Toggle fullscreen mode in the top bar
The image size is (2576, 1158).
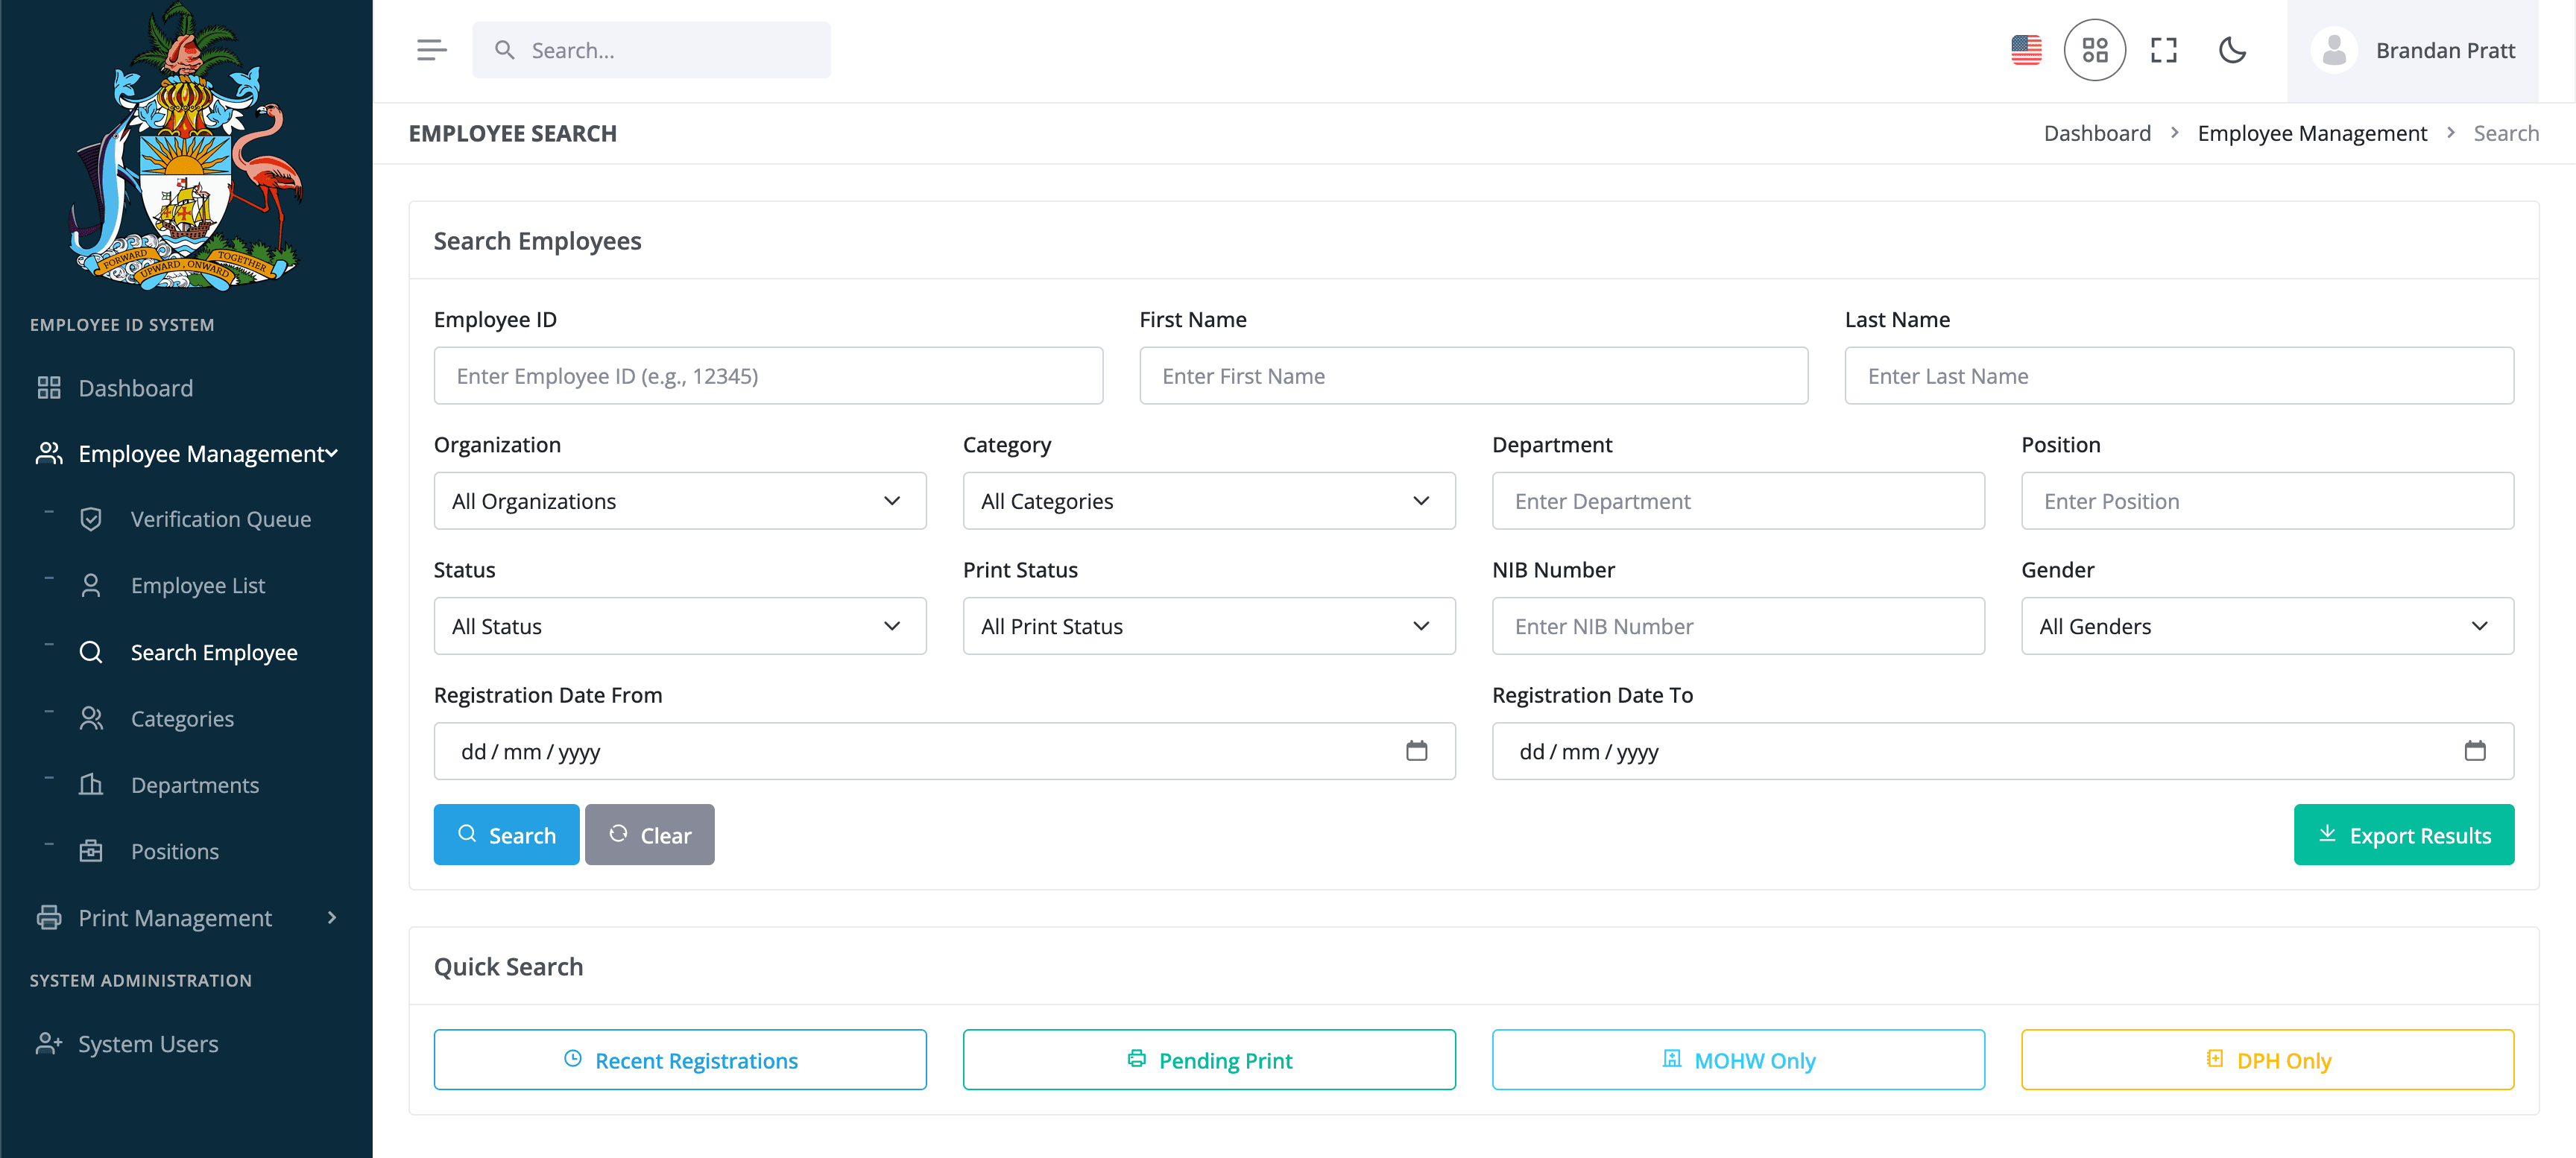(x=2164, y=49)
